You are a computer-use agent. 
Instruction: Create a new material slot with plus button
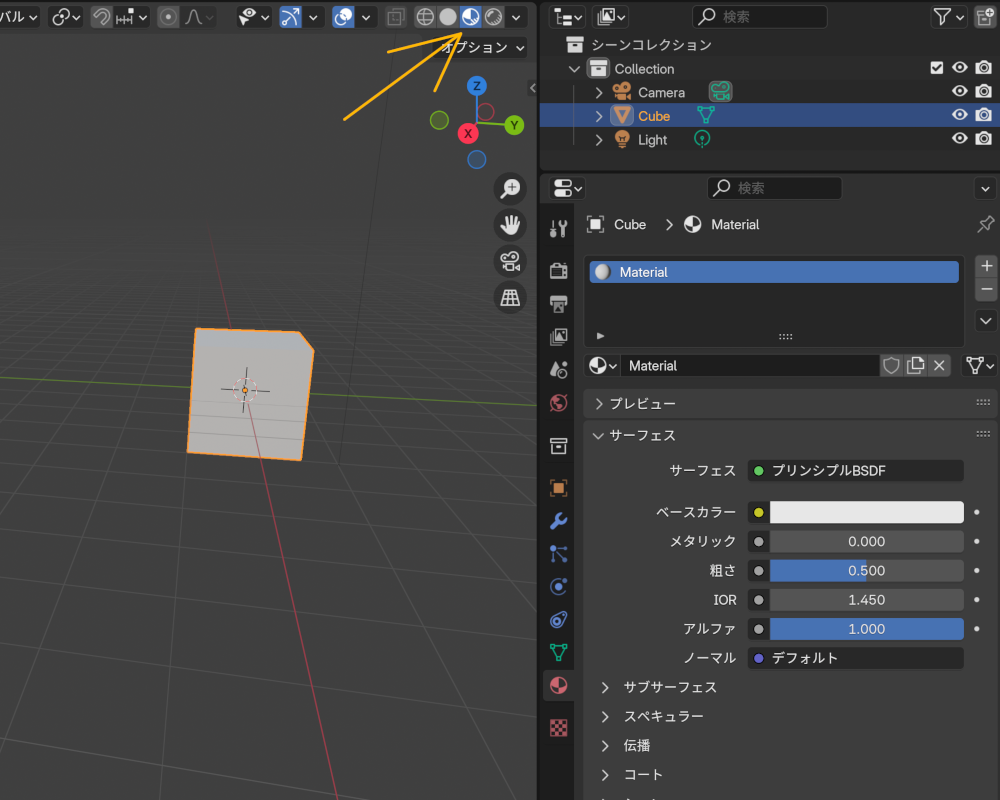click(x=985, y=265)
